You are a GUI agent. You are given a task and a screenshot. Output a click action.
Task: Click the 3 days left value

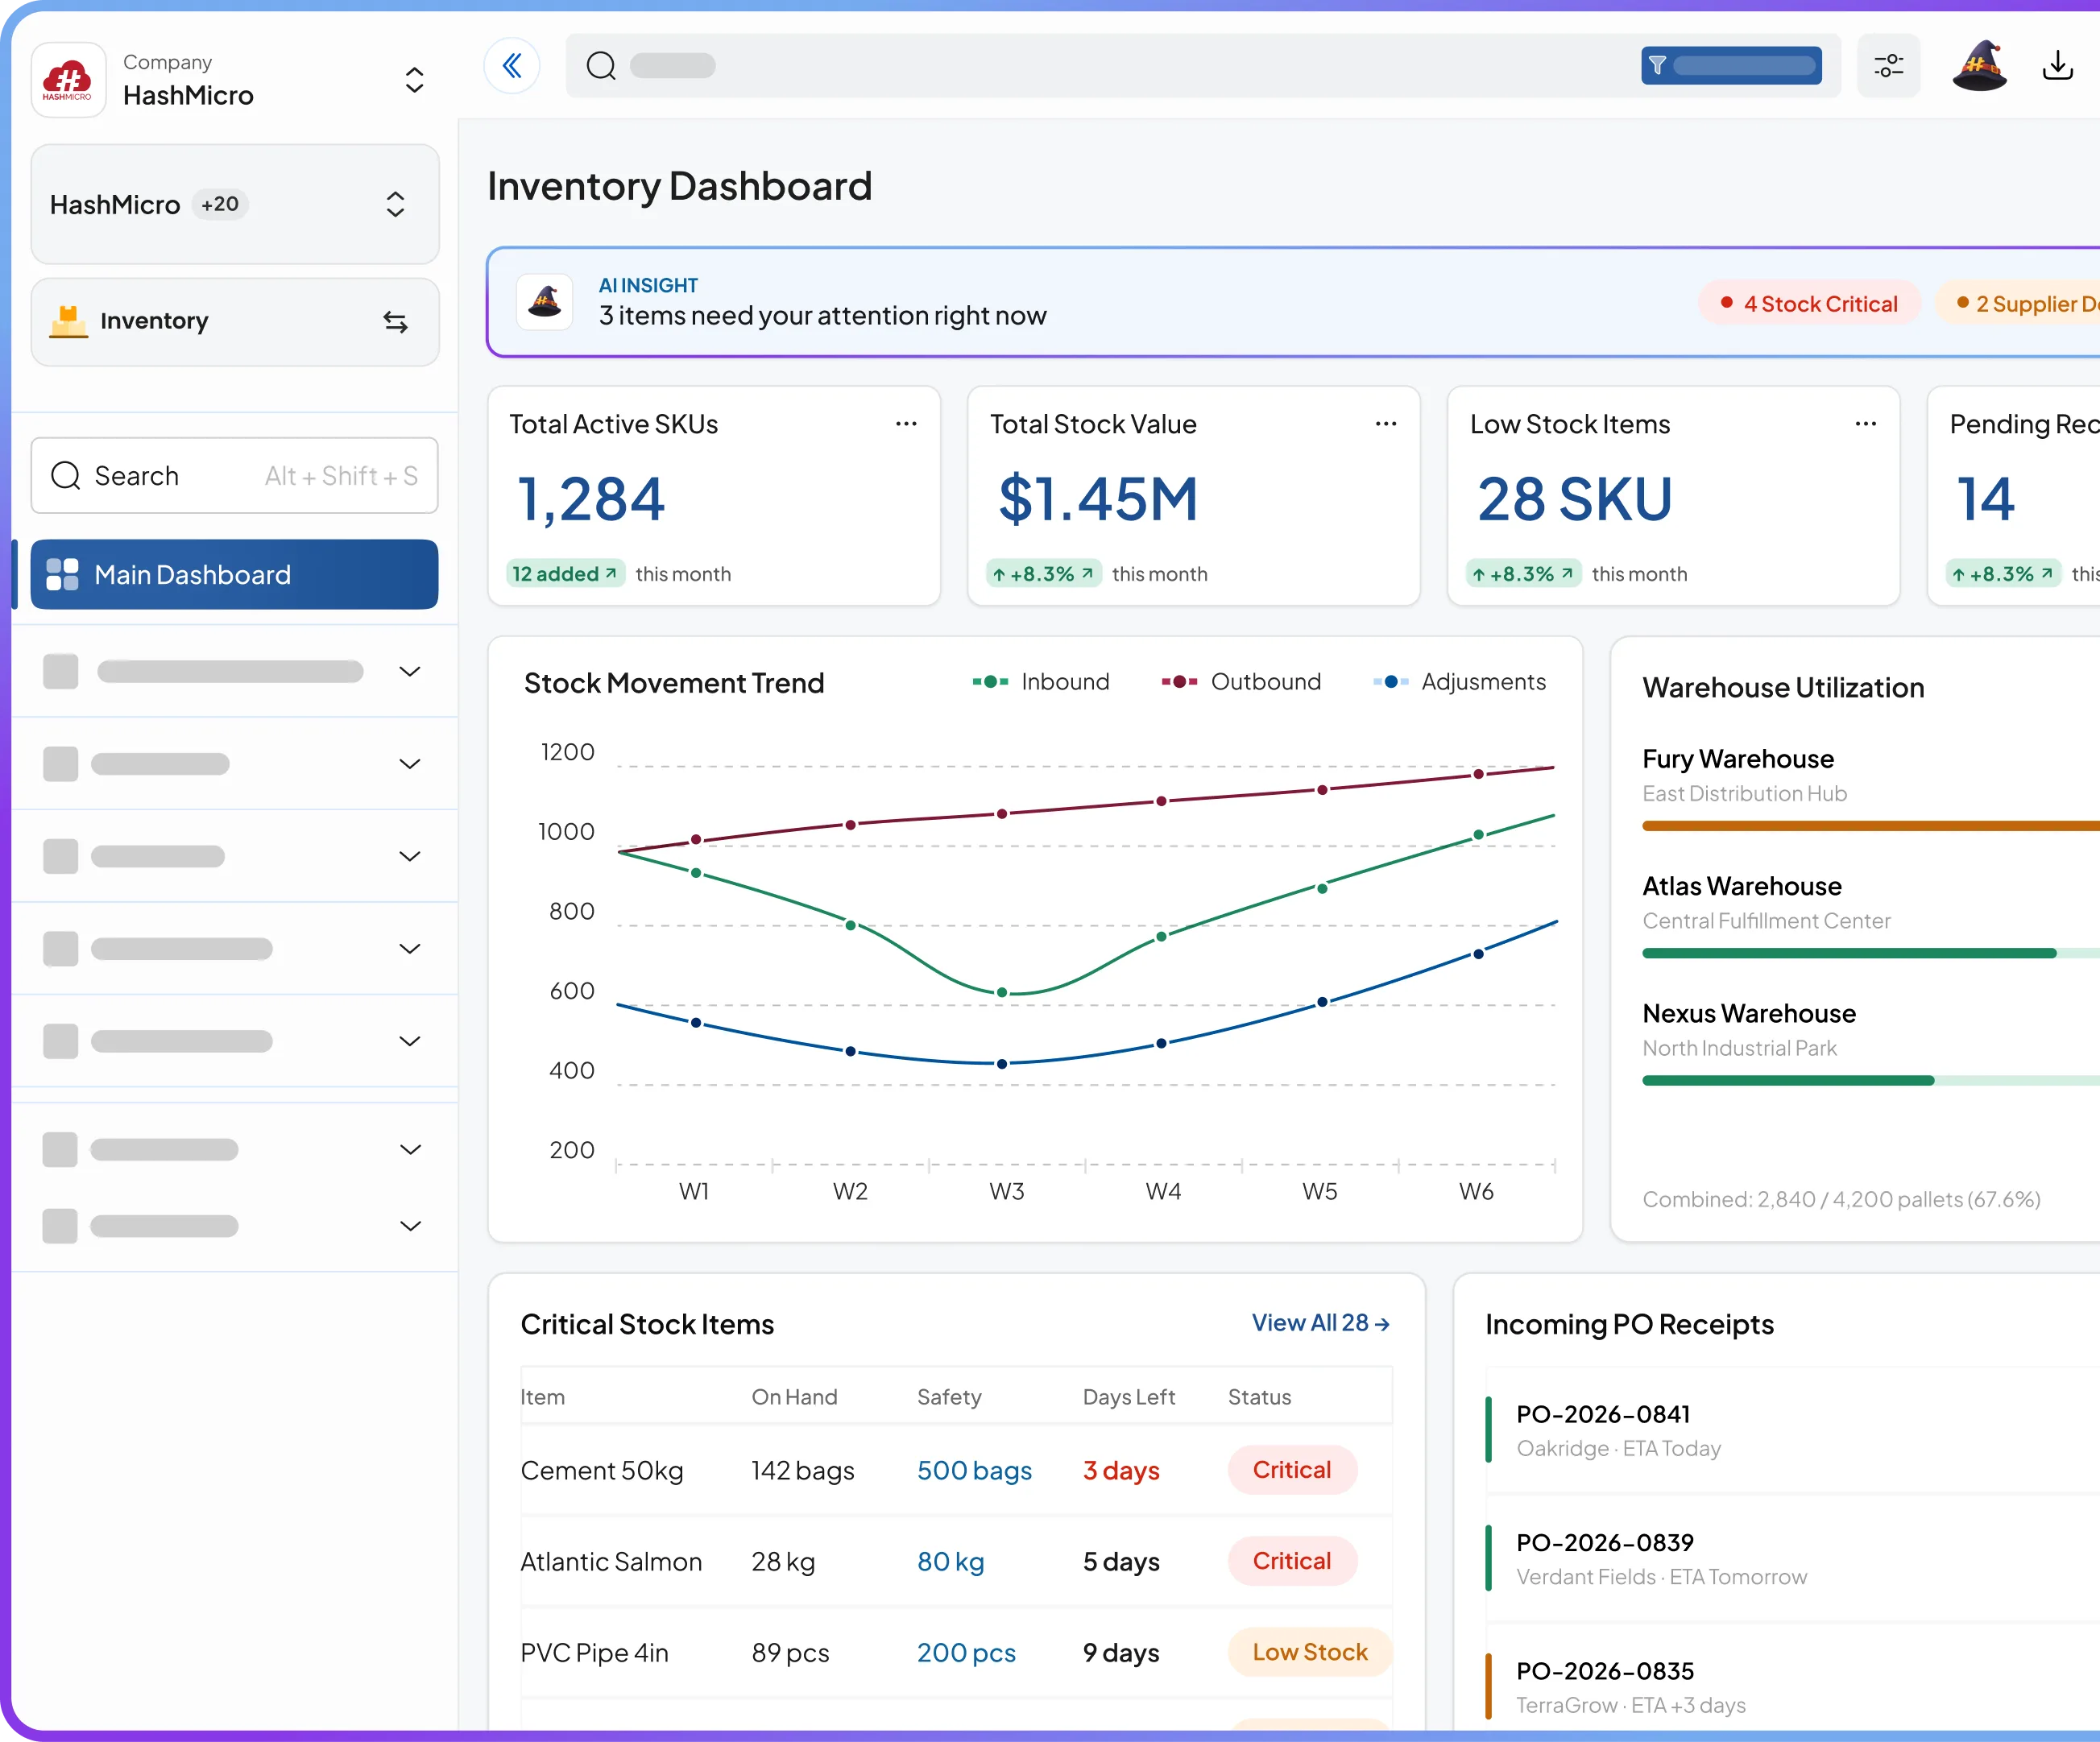(1121, 1470)
